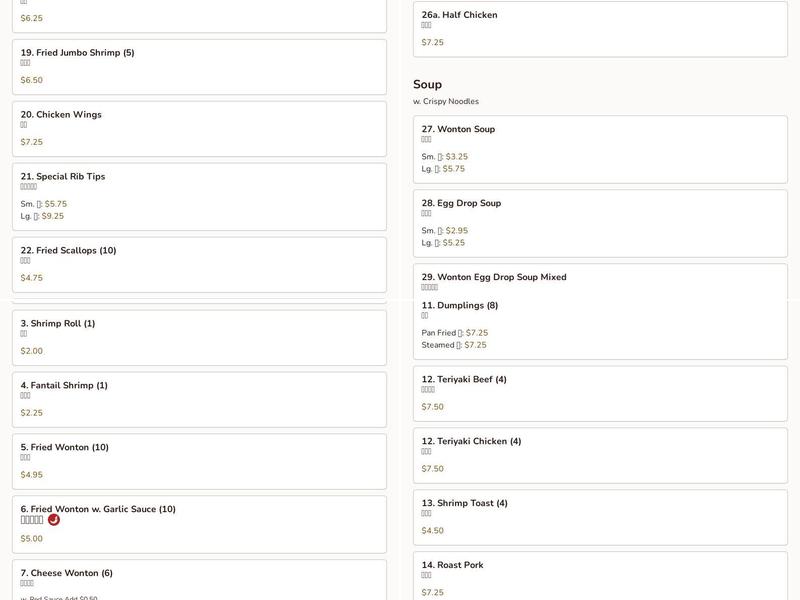This screenshot has width=800, height=600.
Task: Select the Chicken Wings menu item
Action: pos(199,128)
